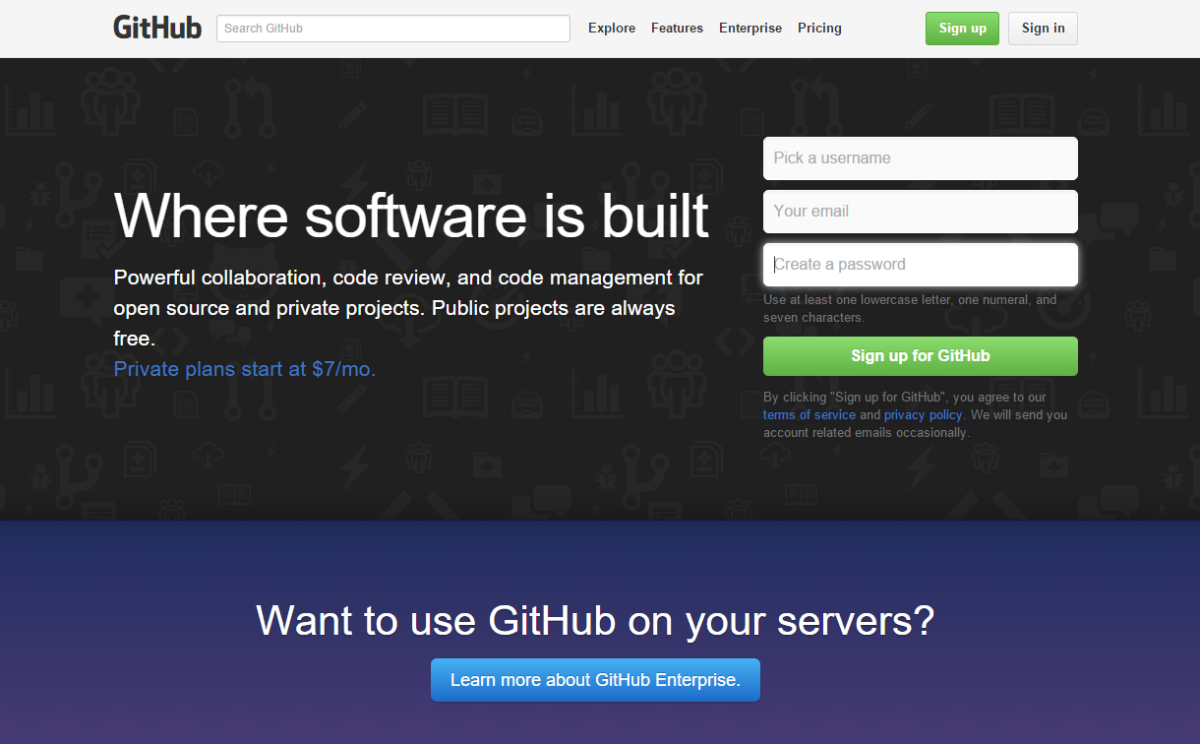Viewport: 1200px width, 744px height.
Task: Follow the Private plans start at $7/mo link
Action: point(245,369)
